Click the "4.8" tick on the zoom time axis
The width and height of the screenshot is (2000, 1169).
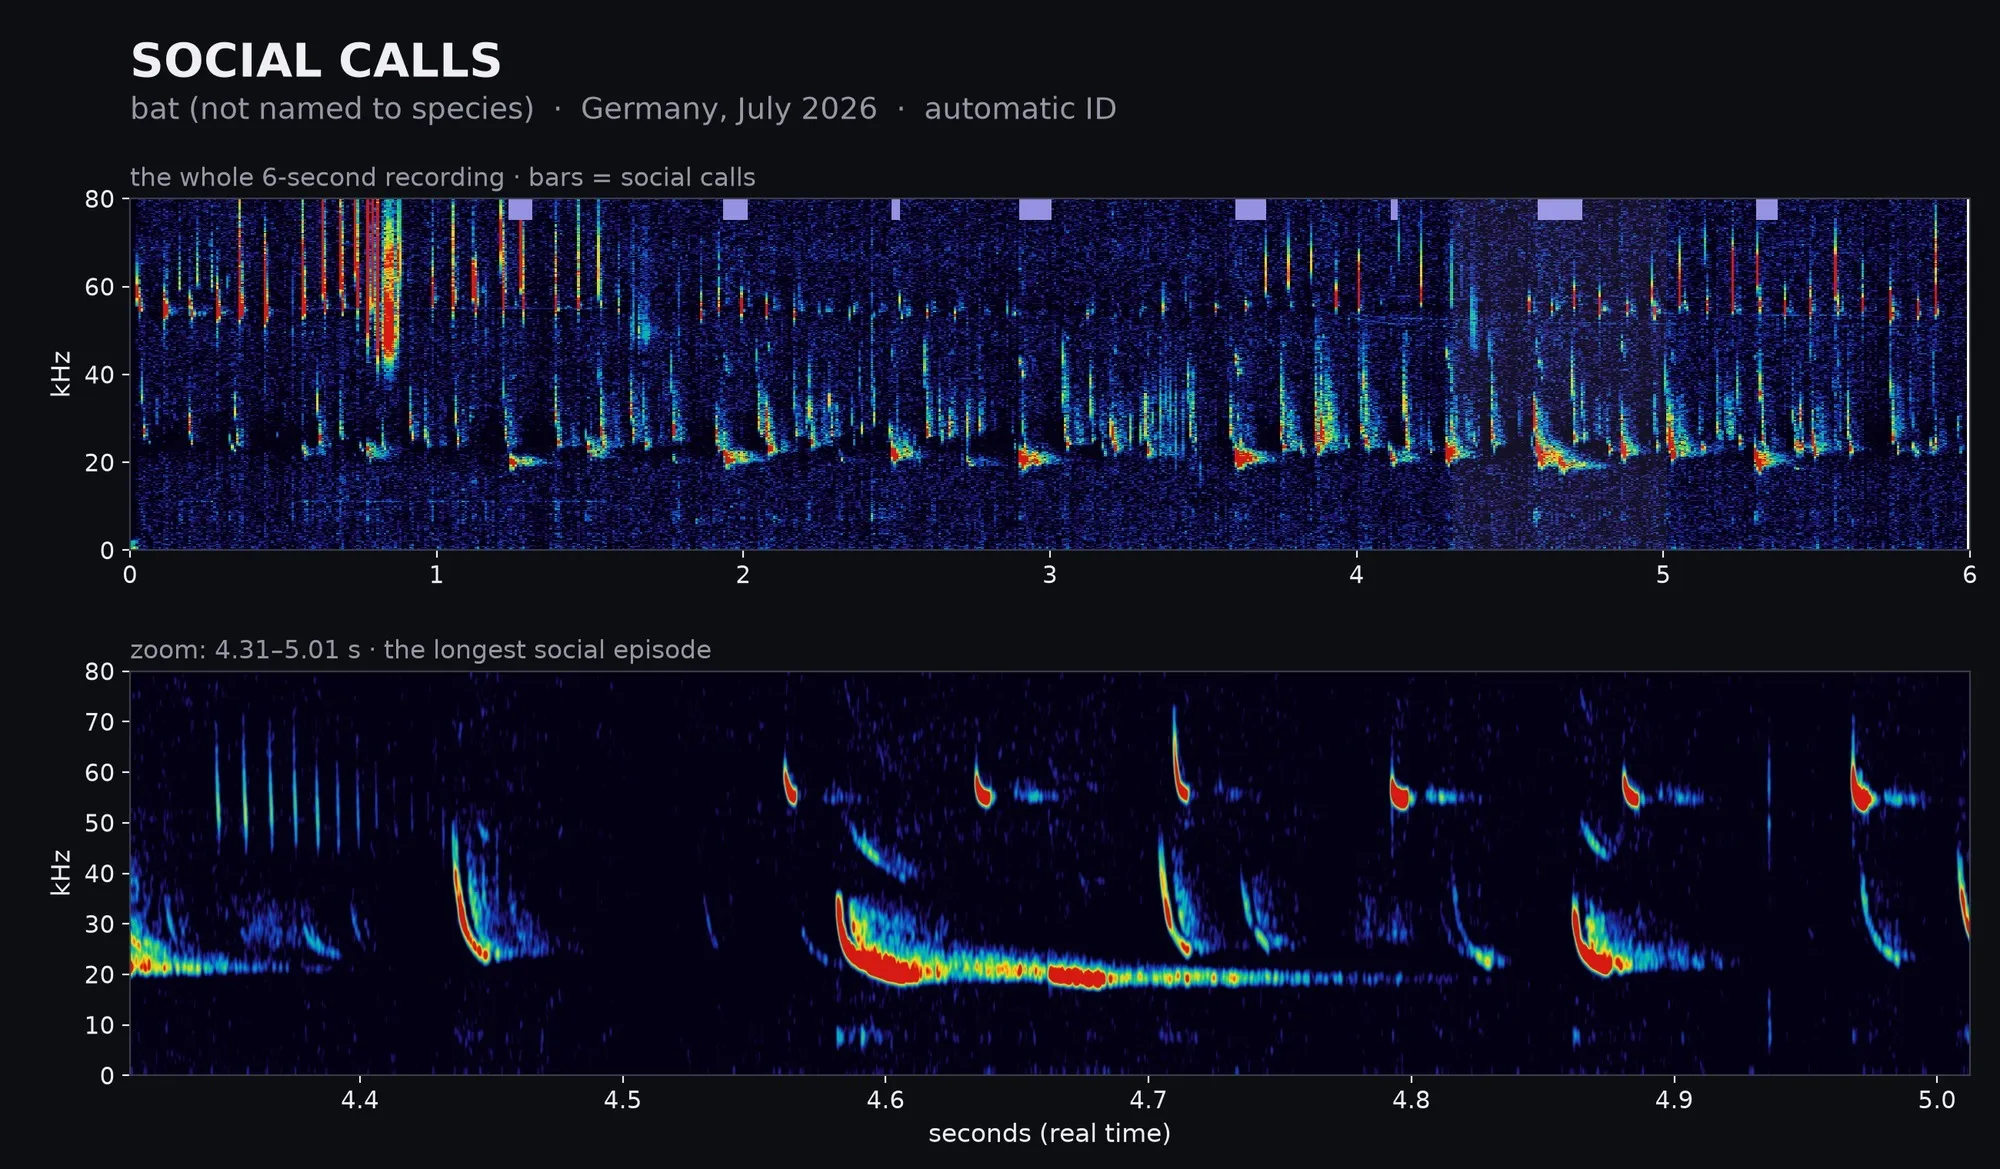(1411, 1100)
